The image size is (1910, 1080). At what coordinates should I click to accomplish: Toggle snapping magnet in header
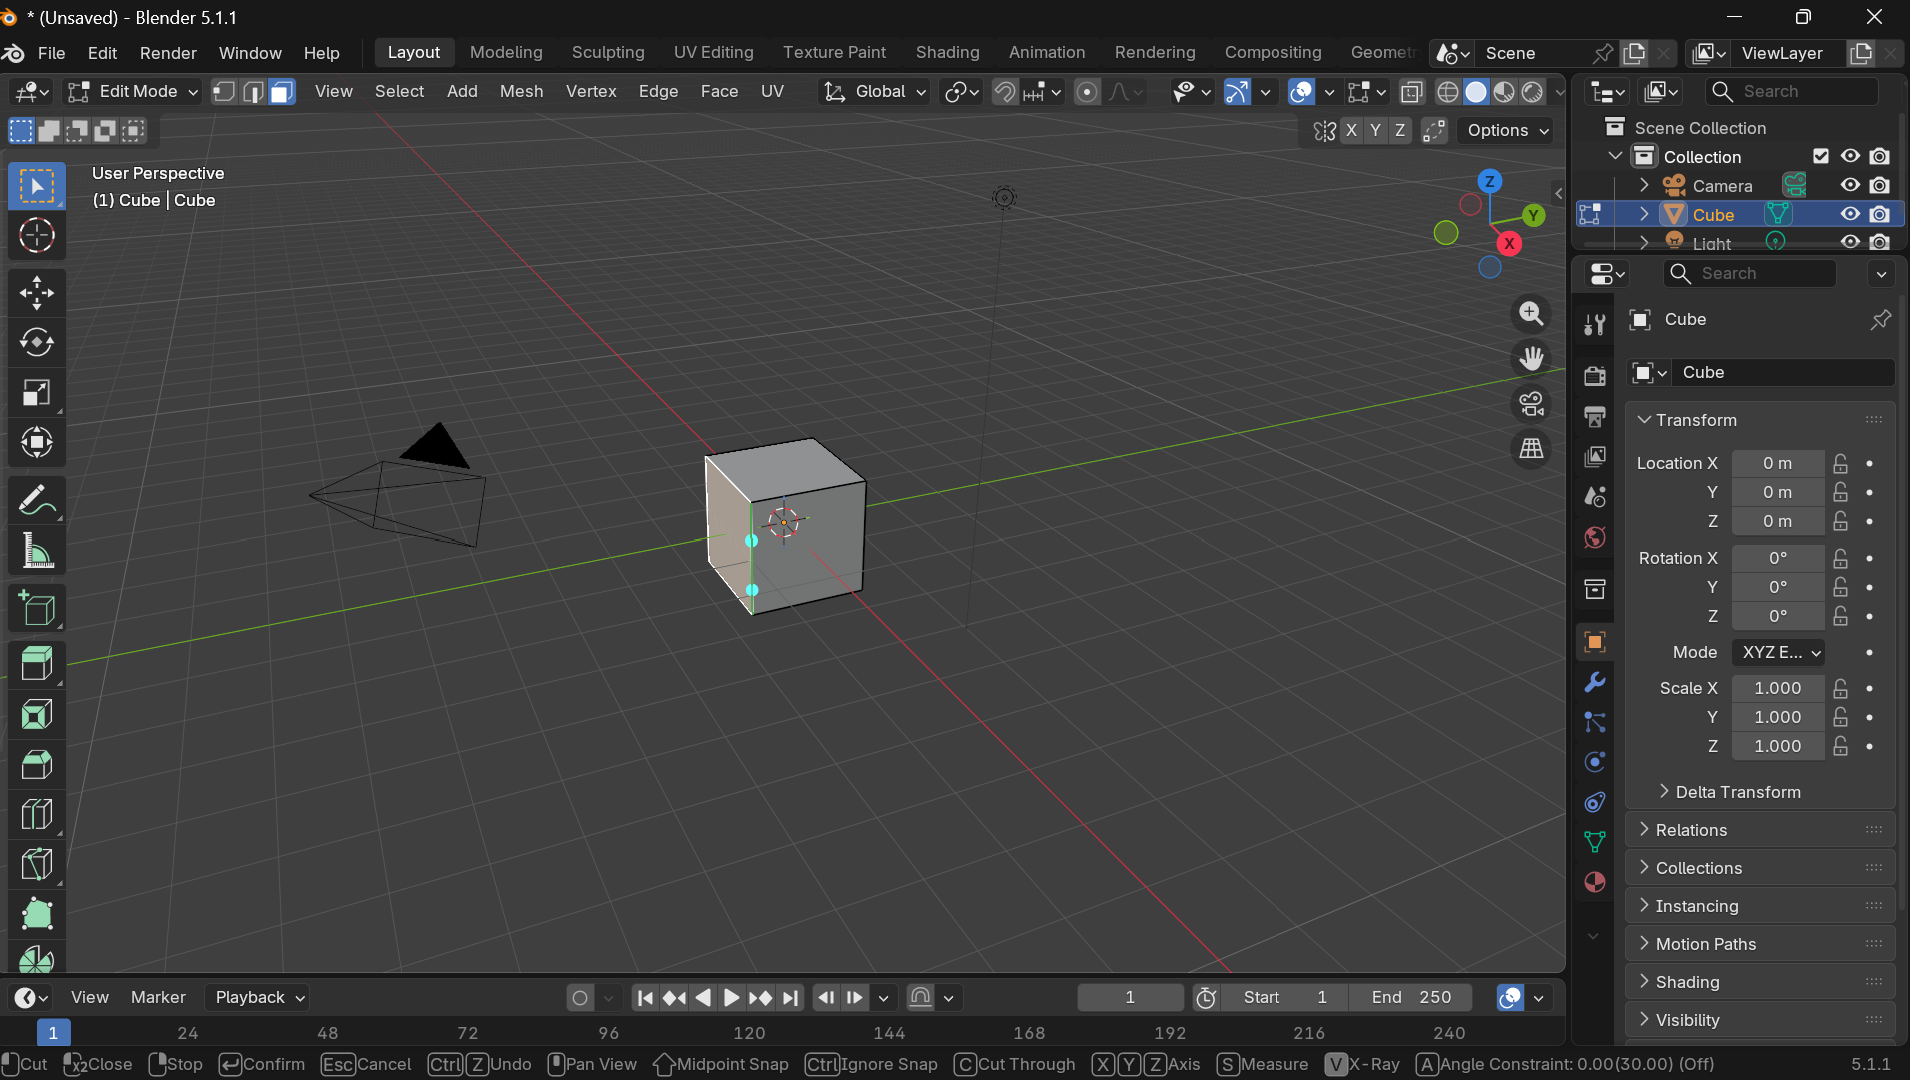1004,92
